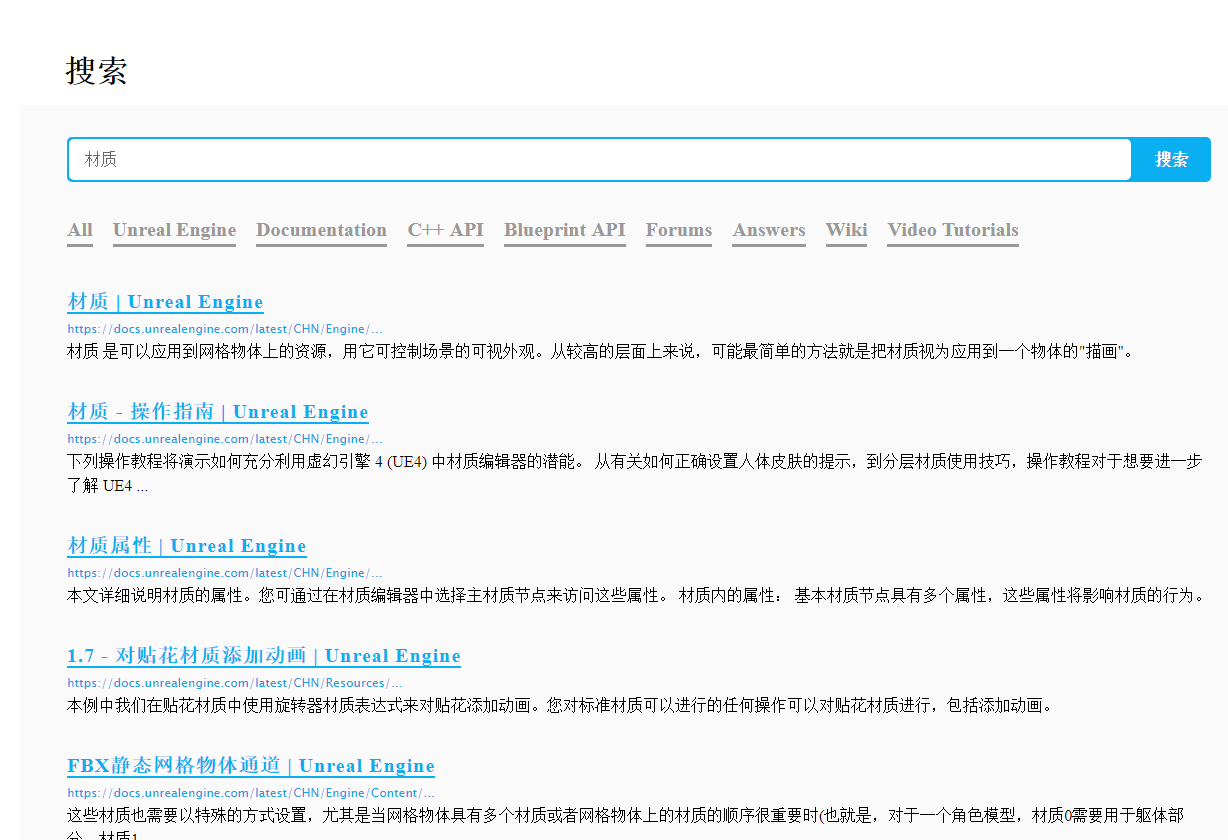The height and width of the screenshot is (840, 1228).
Task: Open the 材质 | Unreal Engine result
Action: coord(165,302)
